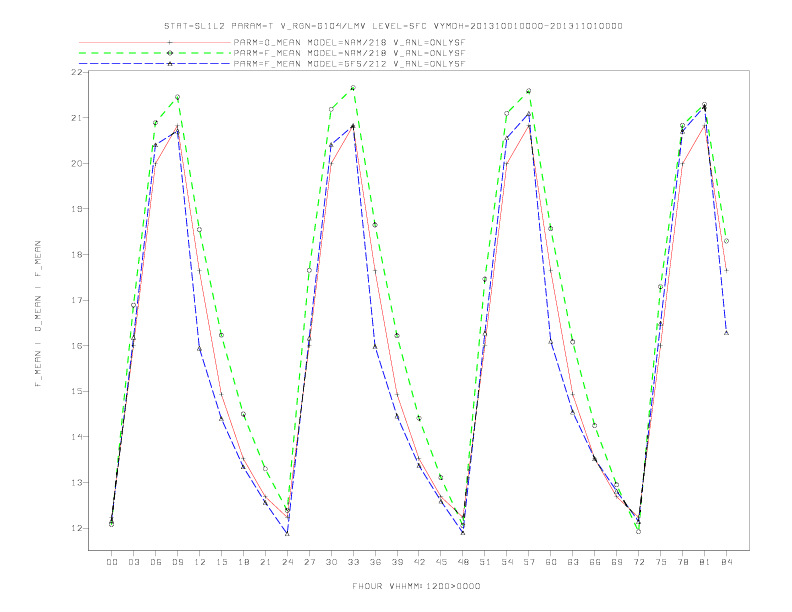Click the x-axis tick label 27

point(309,562)
